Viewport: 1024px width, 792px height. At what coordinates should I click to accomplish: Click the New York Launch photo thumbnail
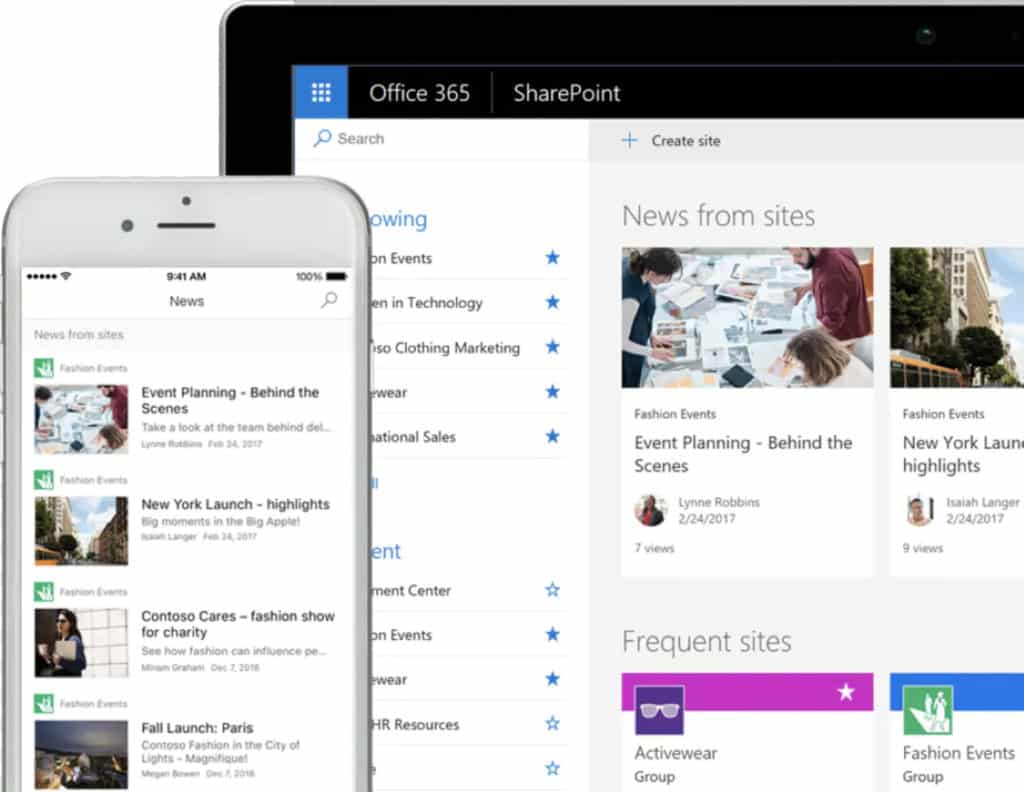pos(81,531)
